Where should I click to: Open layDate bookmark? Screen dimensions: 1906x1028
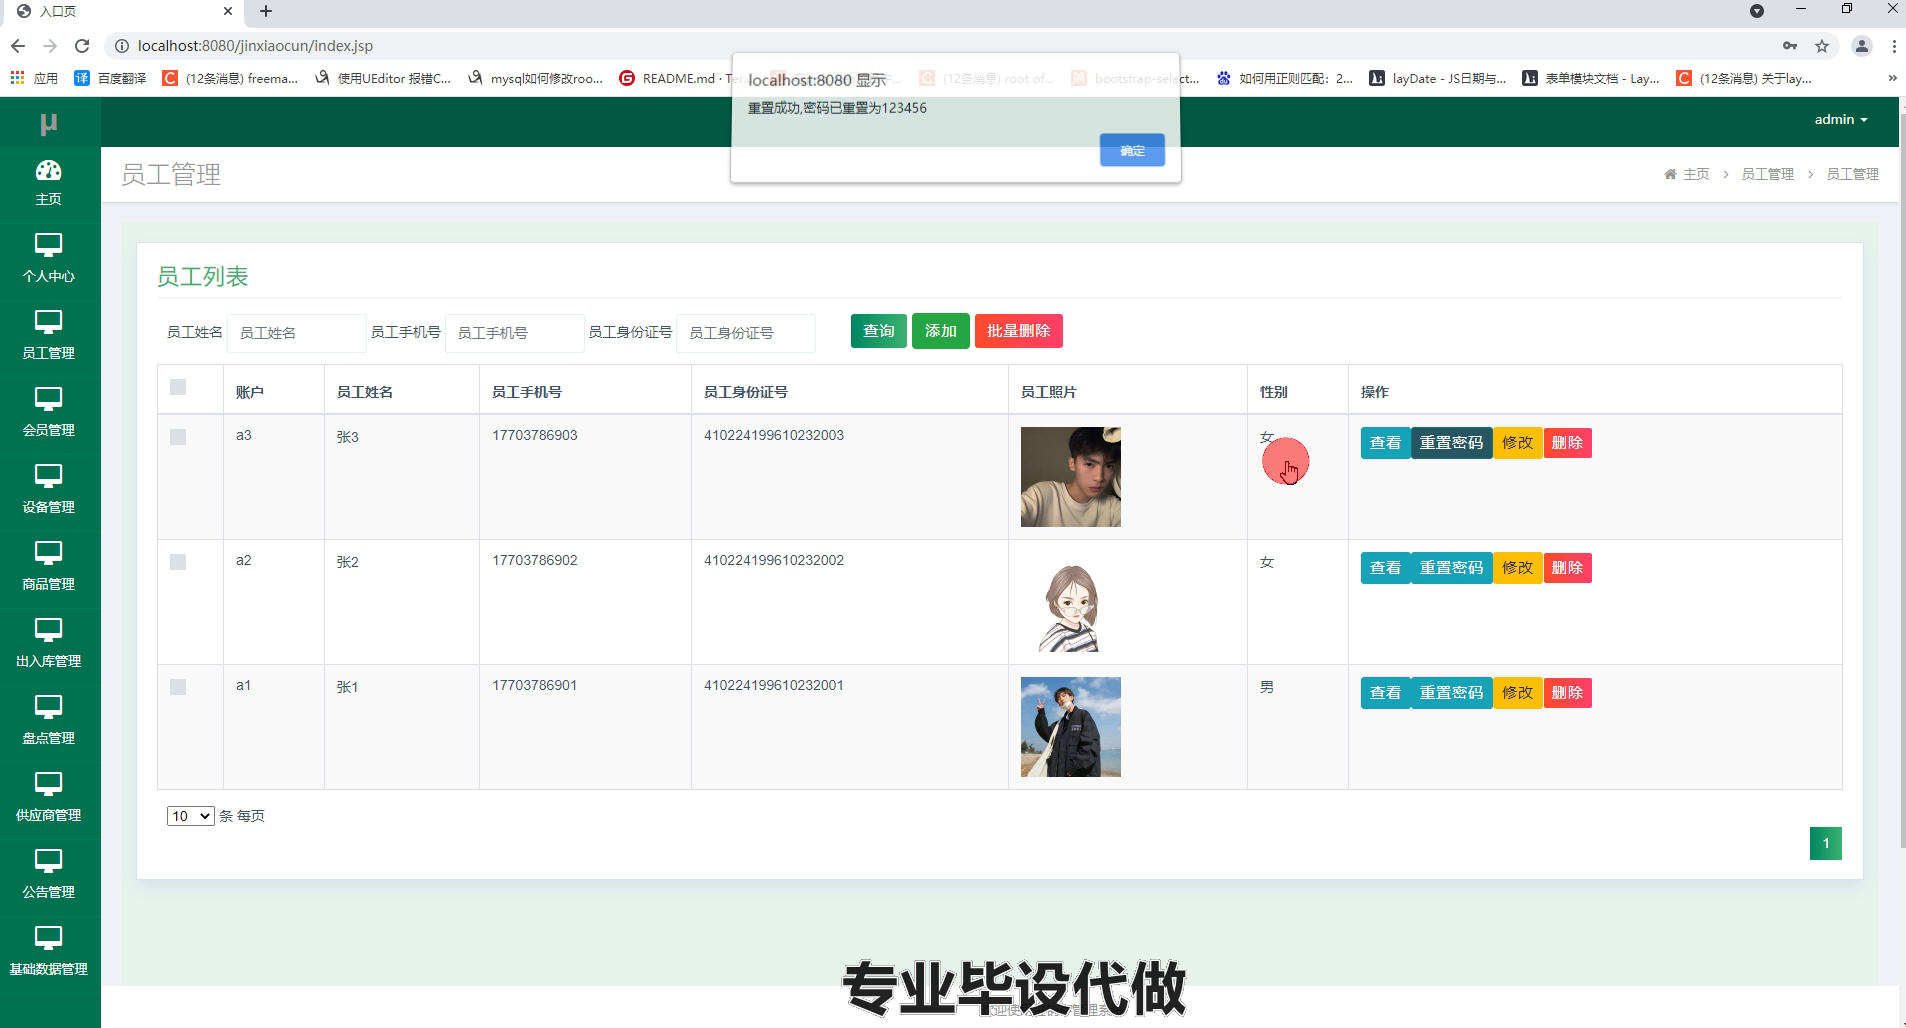coord(1438,78)
